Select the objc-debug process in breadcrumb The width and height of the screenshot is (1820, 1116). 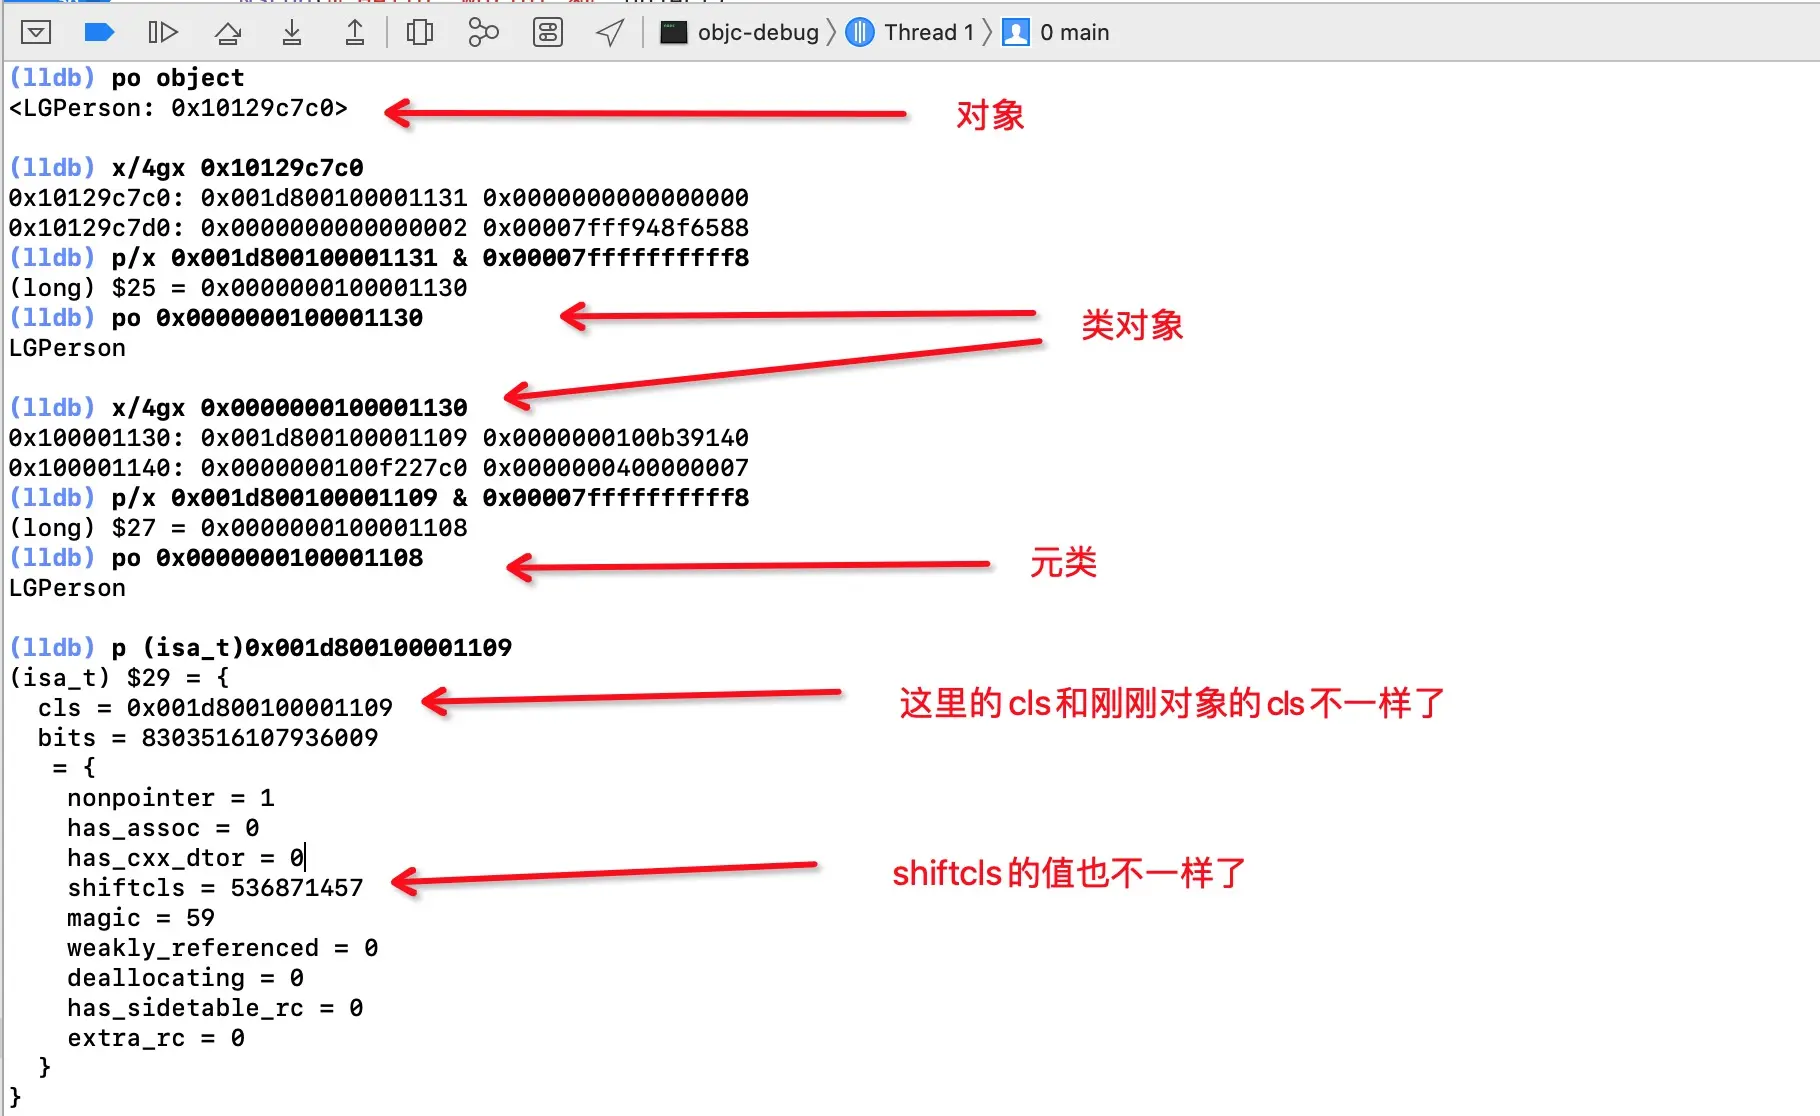(758, 33)
